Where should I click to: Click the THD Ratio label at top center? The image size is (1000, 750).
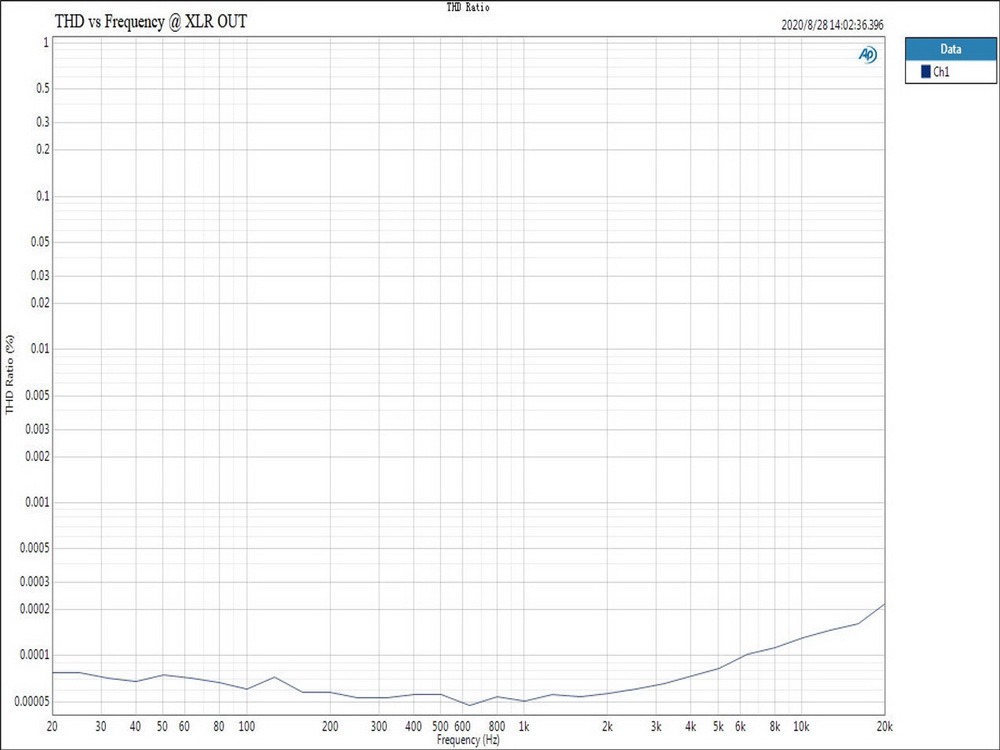pos(466,7)
